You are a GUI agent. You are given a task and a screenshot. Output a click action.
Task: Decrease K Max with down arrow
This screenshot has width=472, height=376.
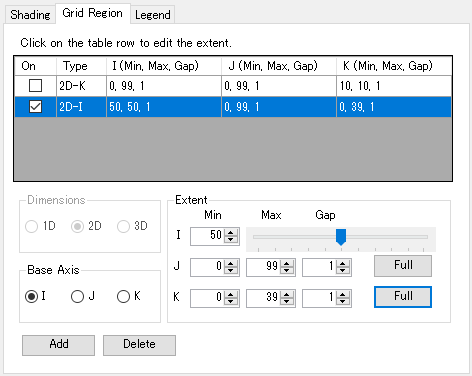pyautogui.click(x=287, y=302)
